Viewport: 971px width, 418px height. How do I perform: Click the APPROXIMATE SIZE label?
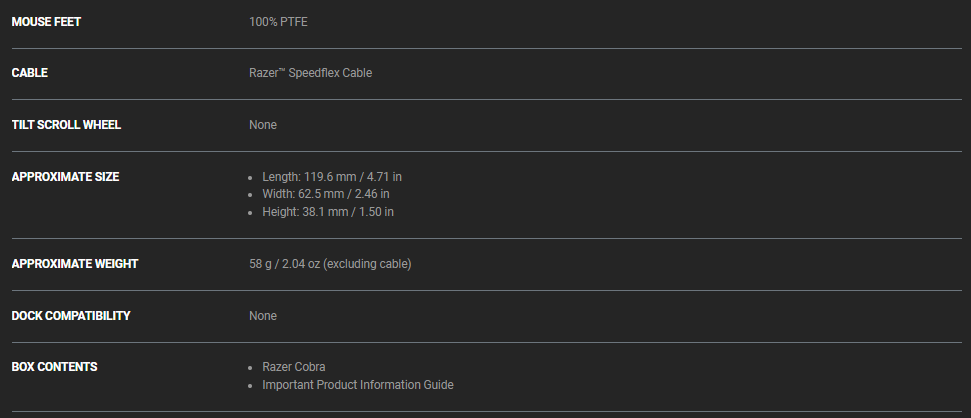click(65, 177)
